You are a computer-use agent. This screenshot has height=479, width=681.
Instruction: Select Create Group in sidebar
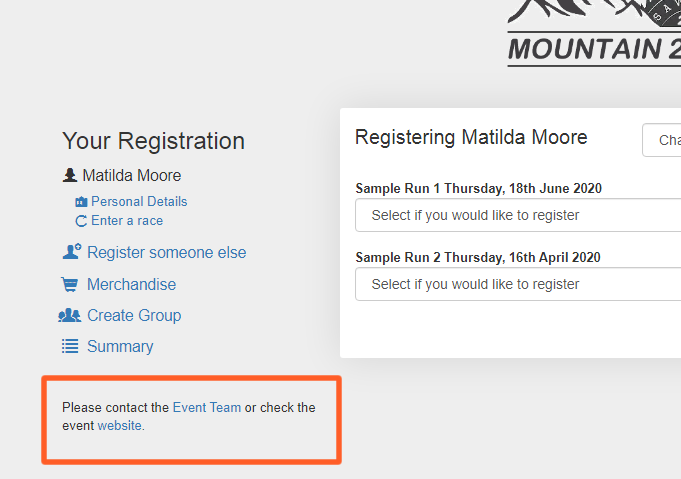point(134,316)
